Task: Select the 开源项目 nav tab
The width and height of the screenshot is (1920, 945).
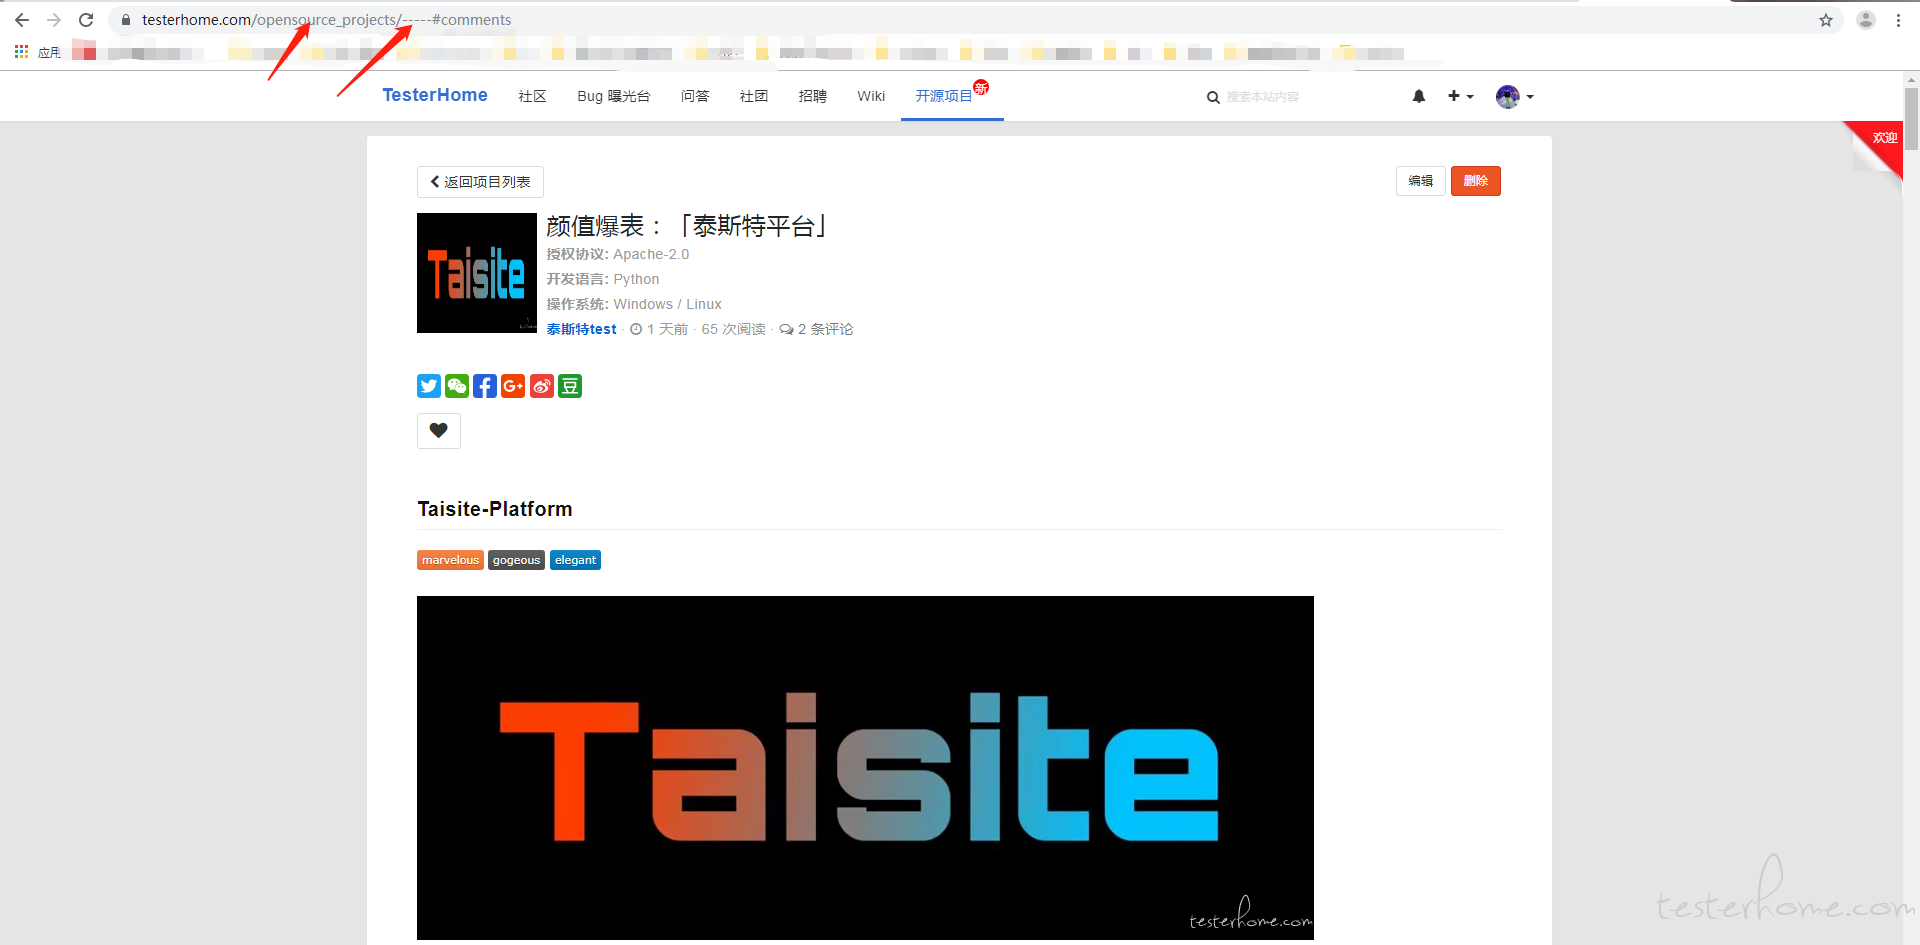Action: (951, 96)
